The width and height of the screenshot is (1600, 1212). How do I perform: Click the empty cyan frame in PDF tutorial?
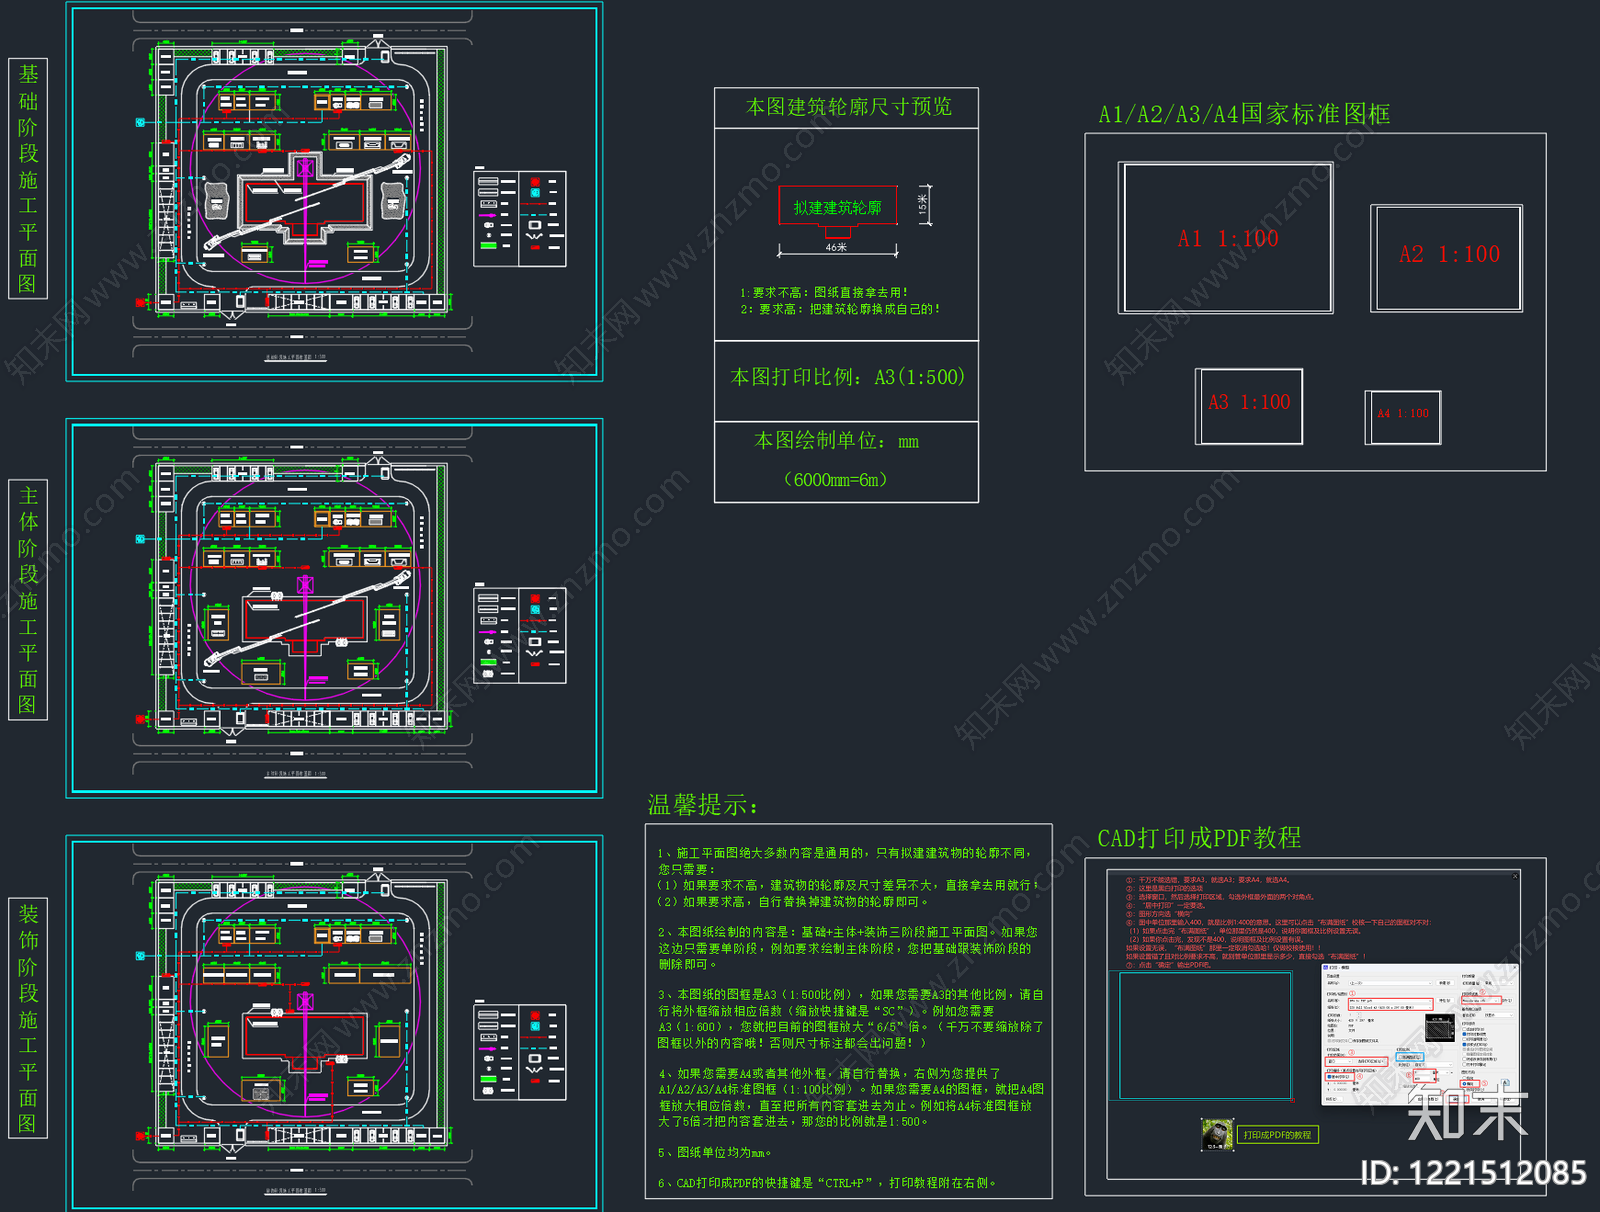click(1206, 1035)
